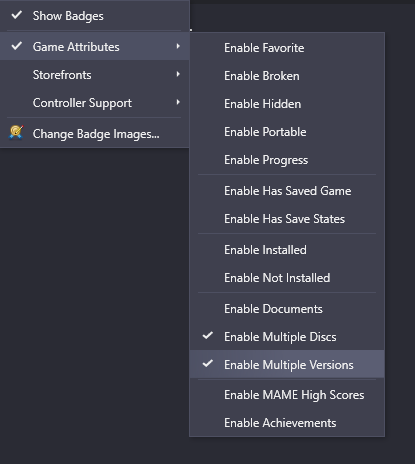Select Enable Broken option

[x=287, y=76]
